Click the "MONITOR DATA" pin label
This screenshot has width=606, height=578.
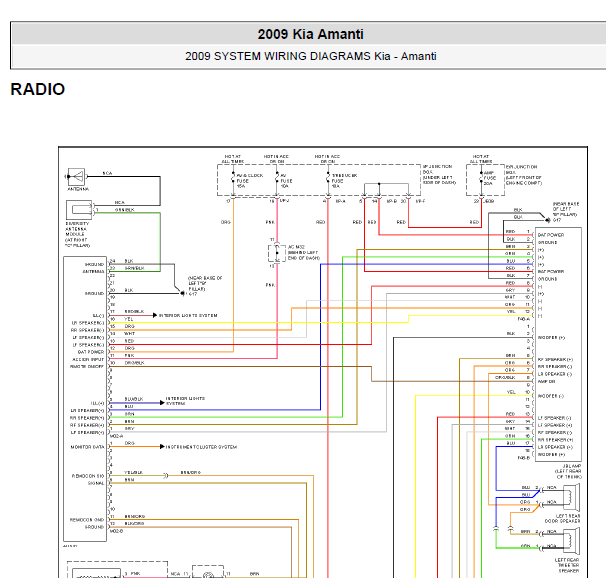point(87,447)
